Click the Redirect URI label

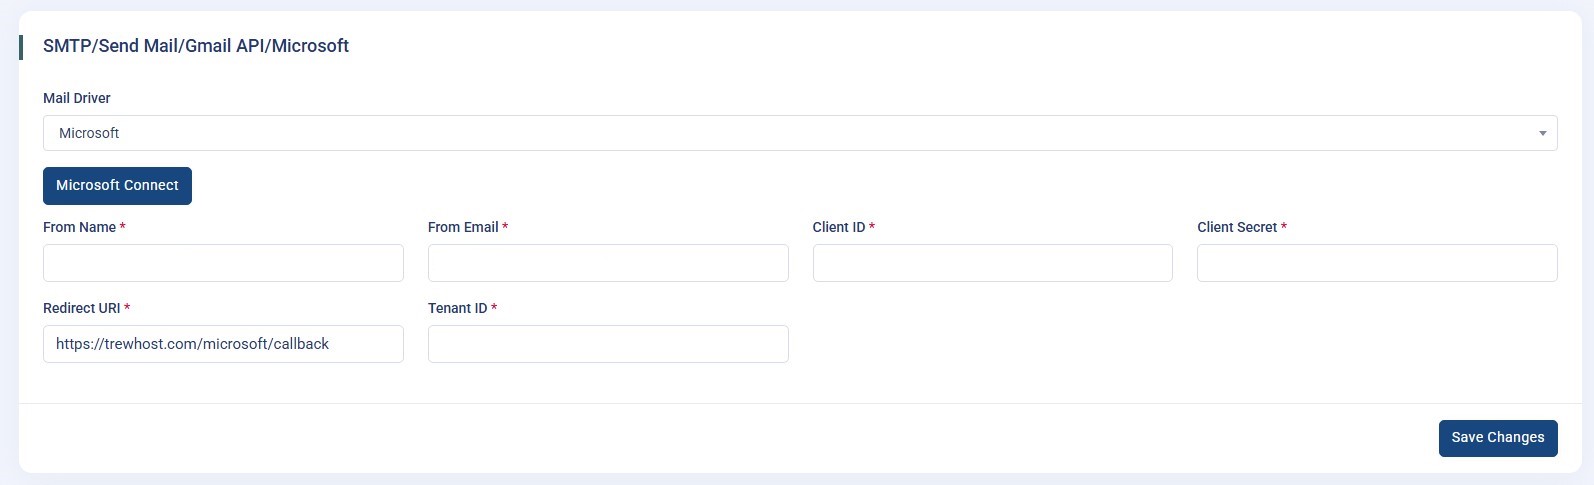81,308
